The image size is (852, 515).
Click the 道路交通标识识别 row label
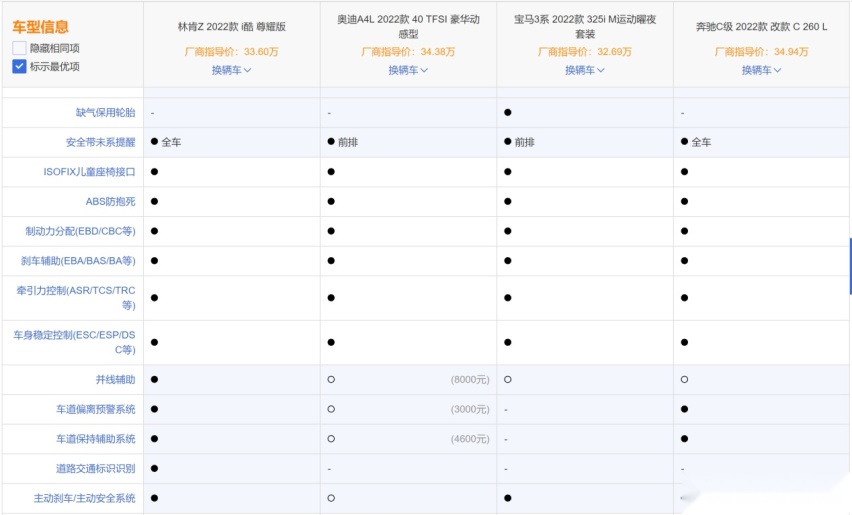click(x=96, y=468)
